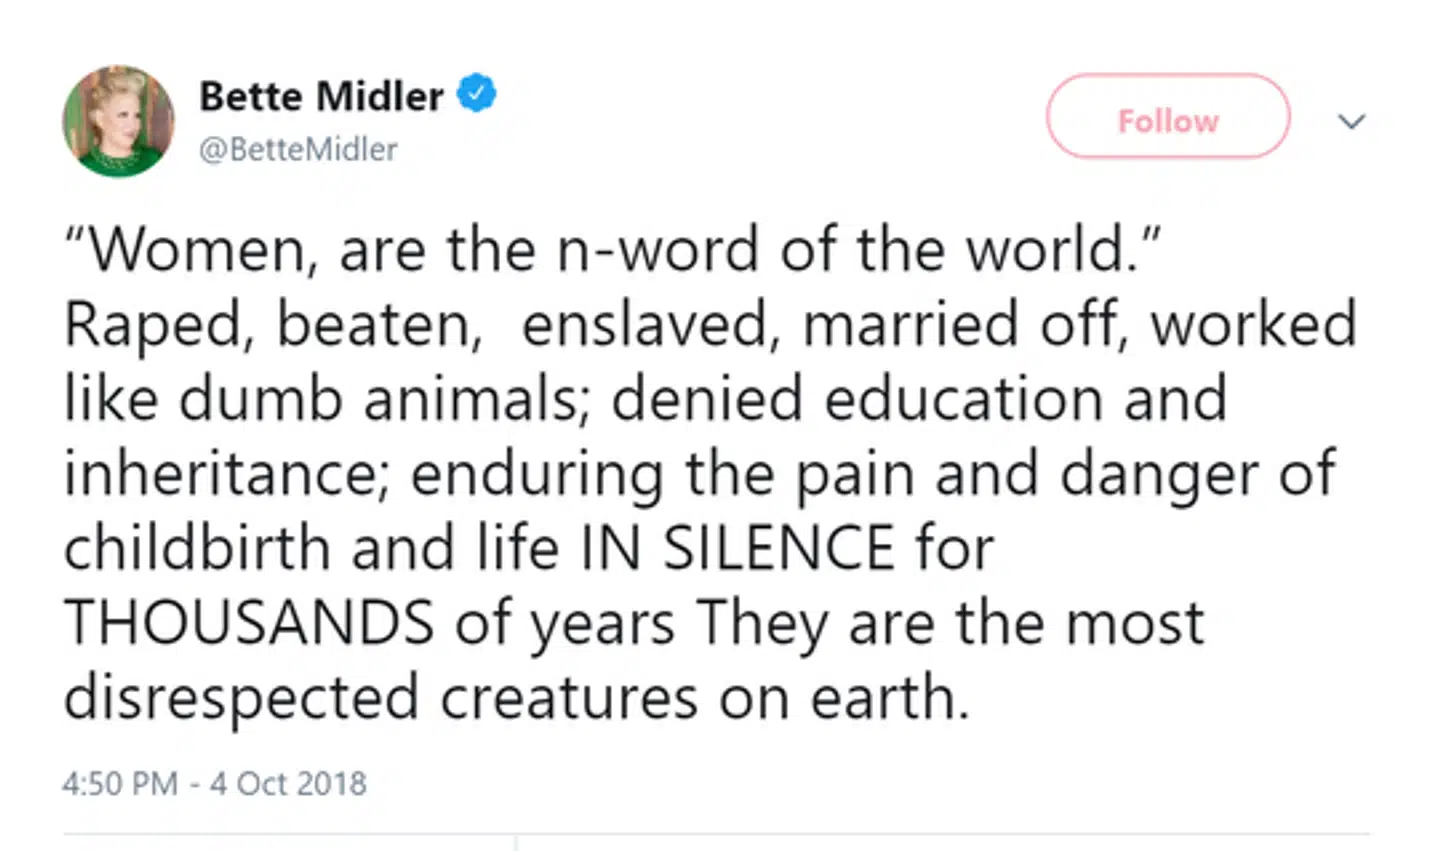
Task: Click the verification checkmark next to the name
Action: (478, 93)
